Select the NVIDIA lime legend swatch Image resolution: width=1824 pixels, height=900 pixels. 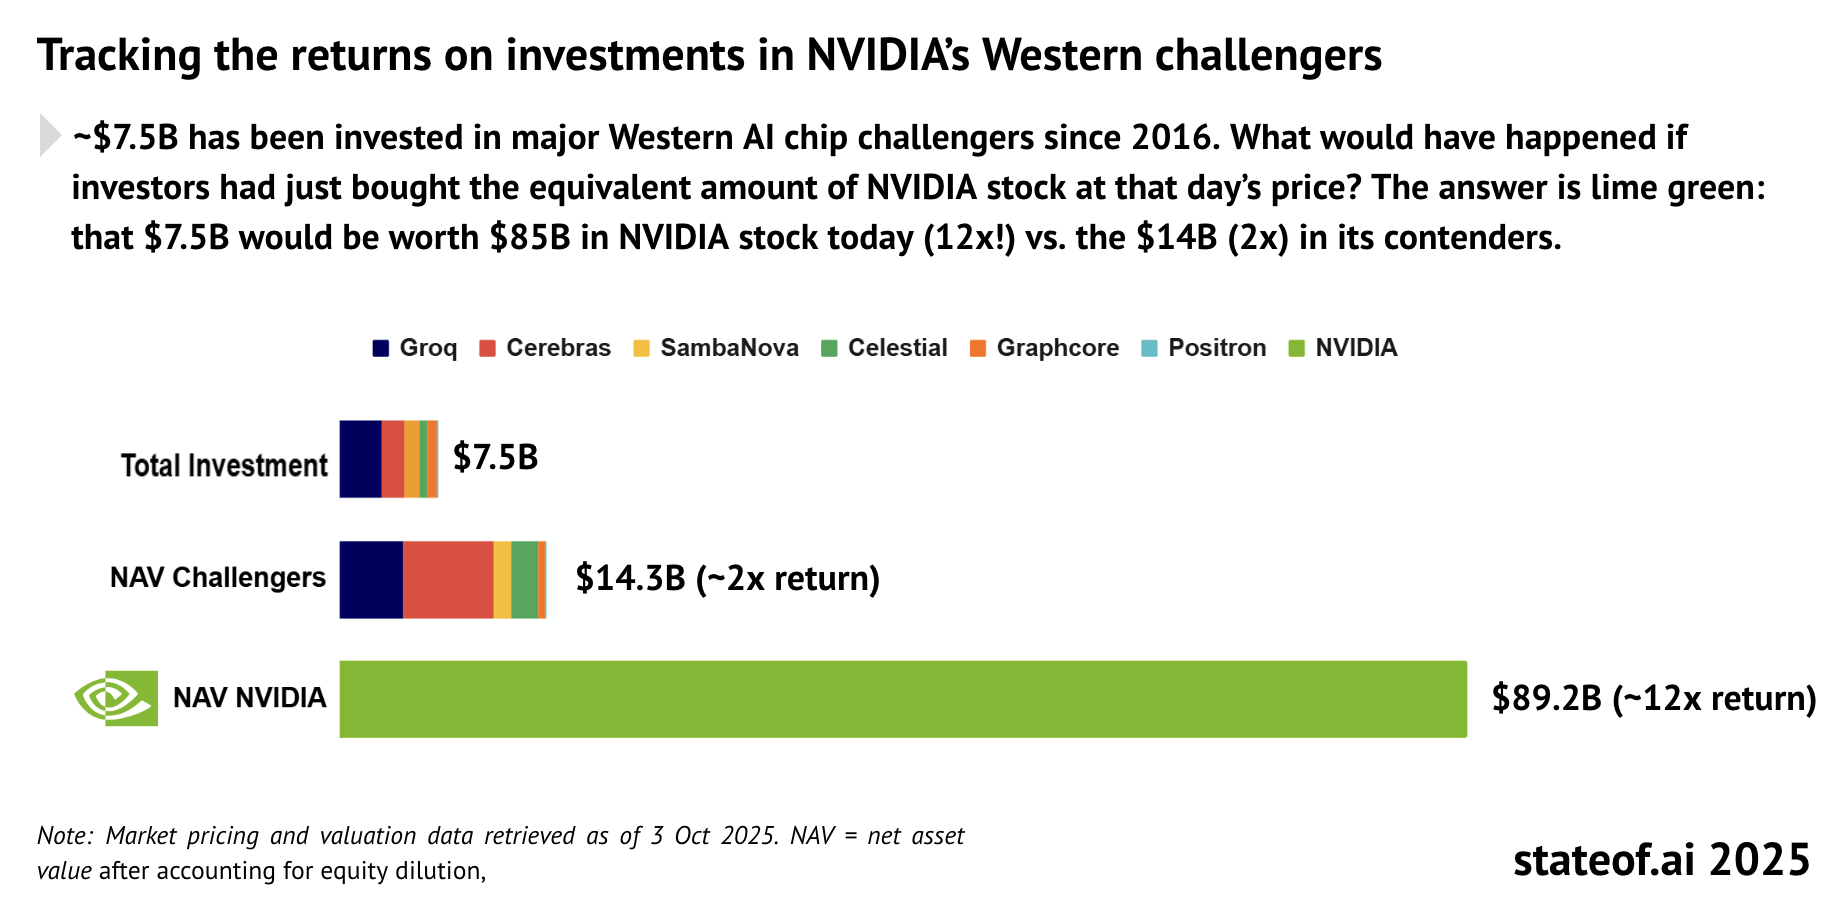(x=1296, y=349)
